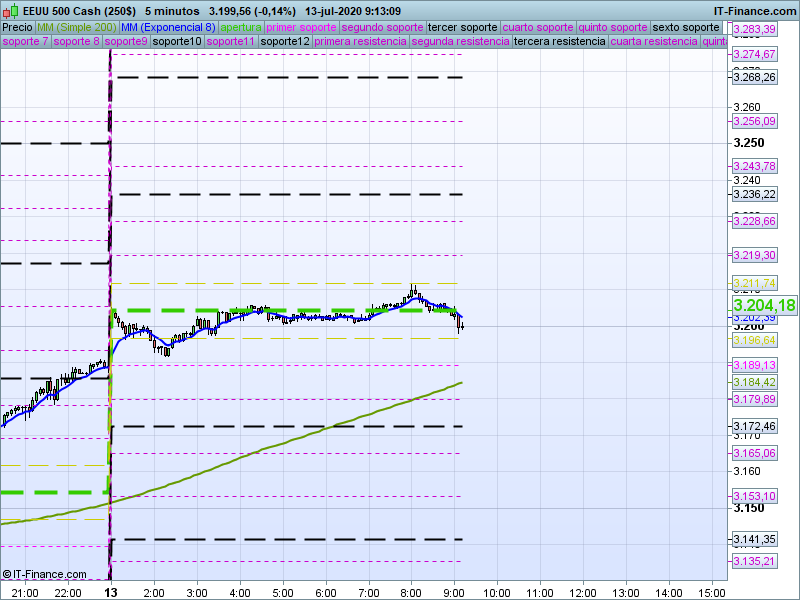Select the sexto soporte label

coord(685,27)
